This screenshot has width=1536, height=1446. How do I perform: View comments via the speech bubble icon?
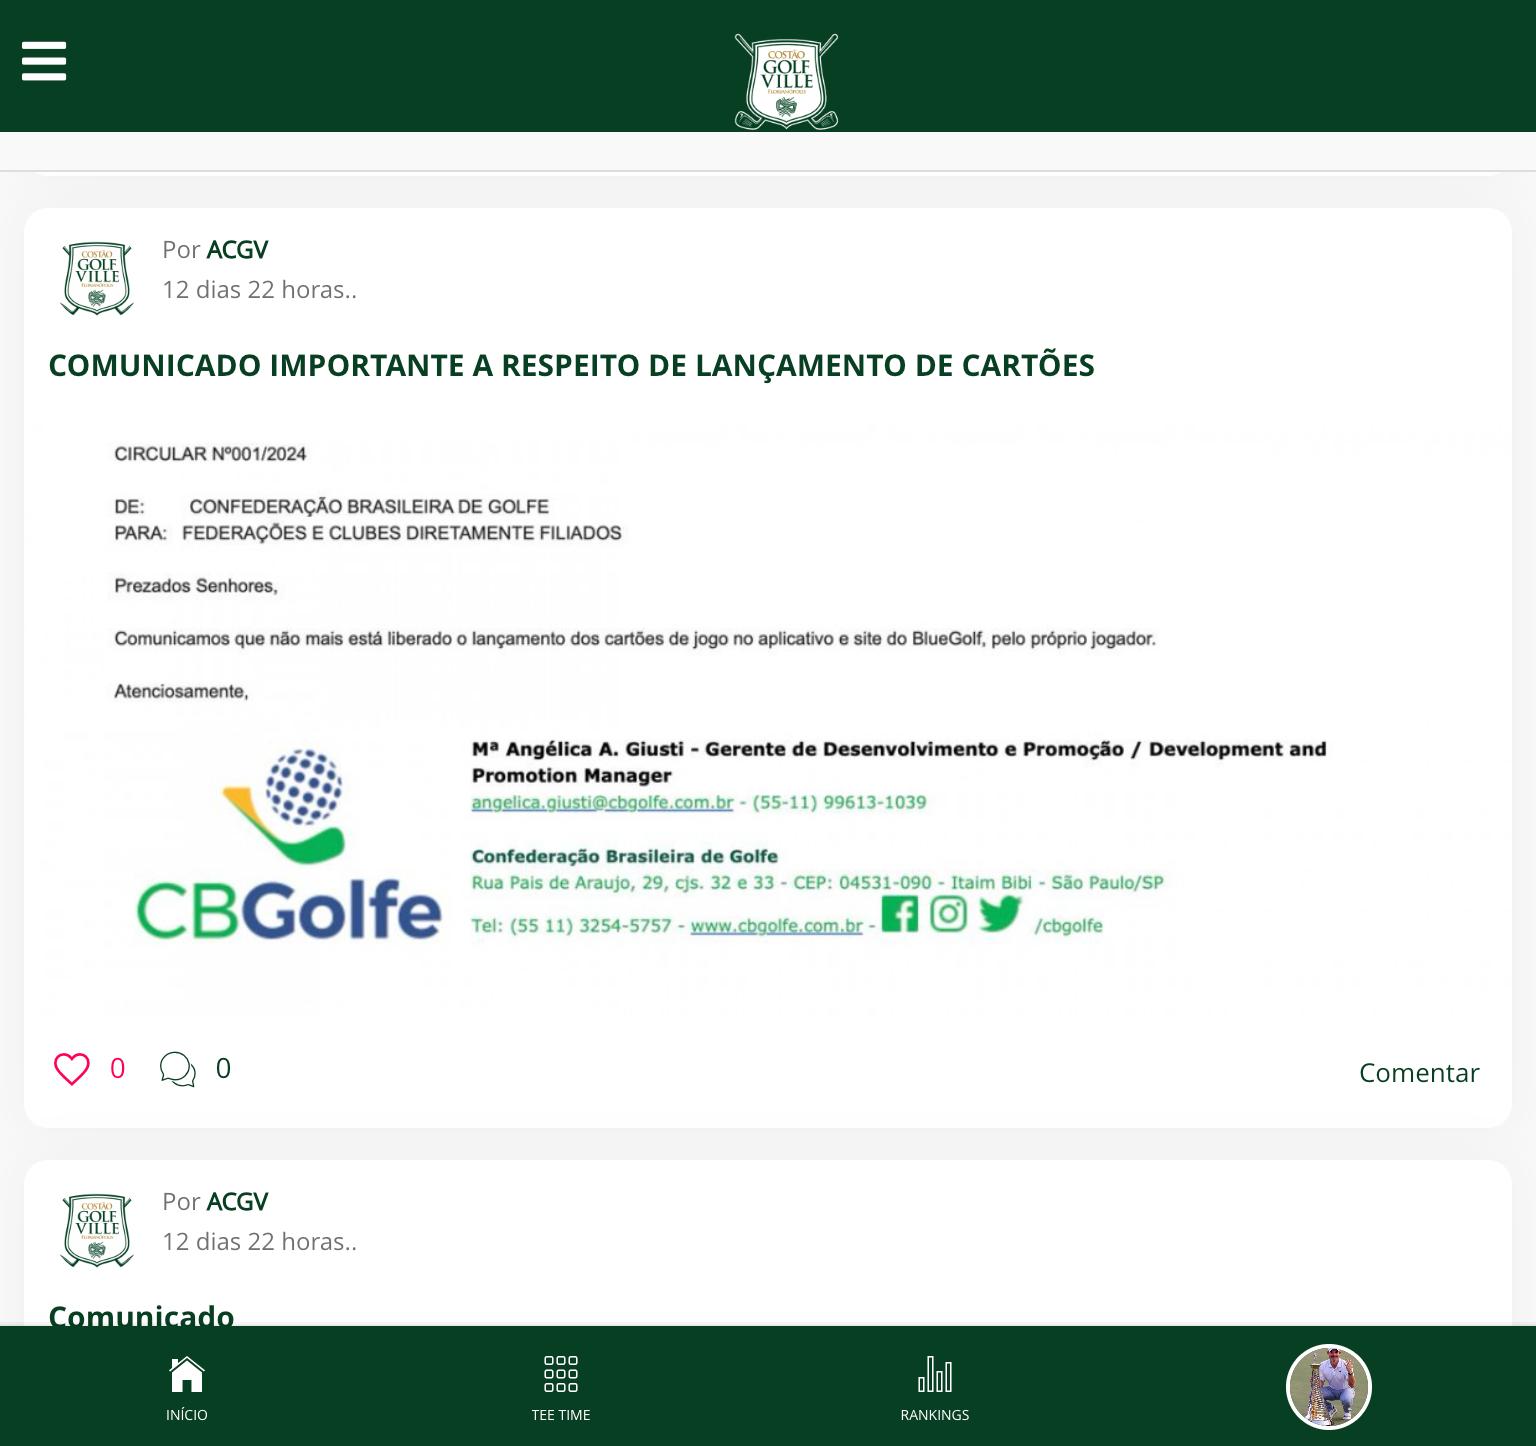[178, 1069]
